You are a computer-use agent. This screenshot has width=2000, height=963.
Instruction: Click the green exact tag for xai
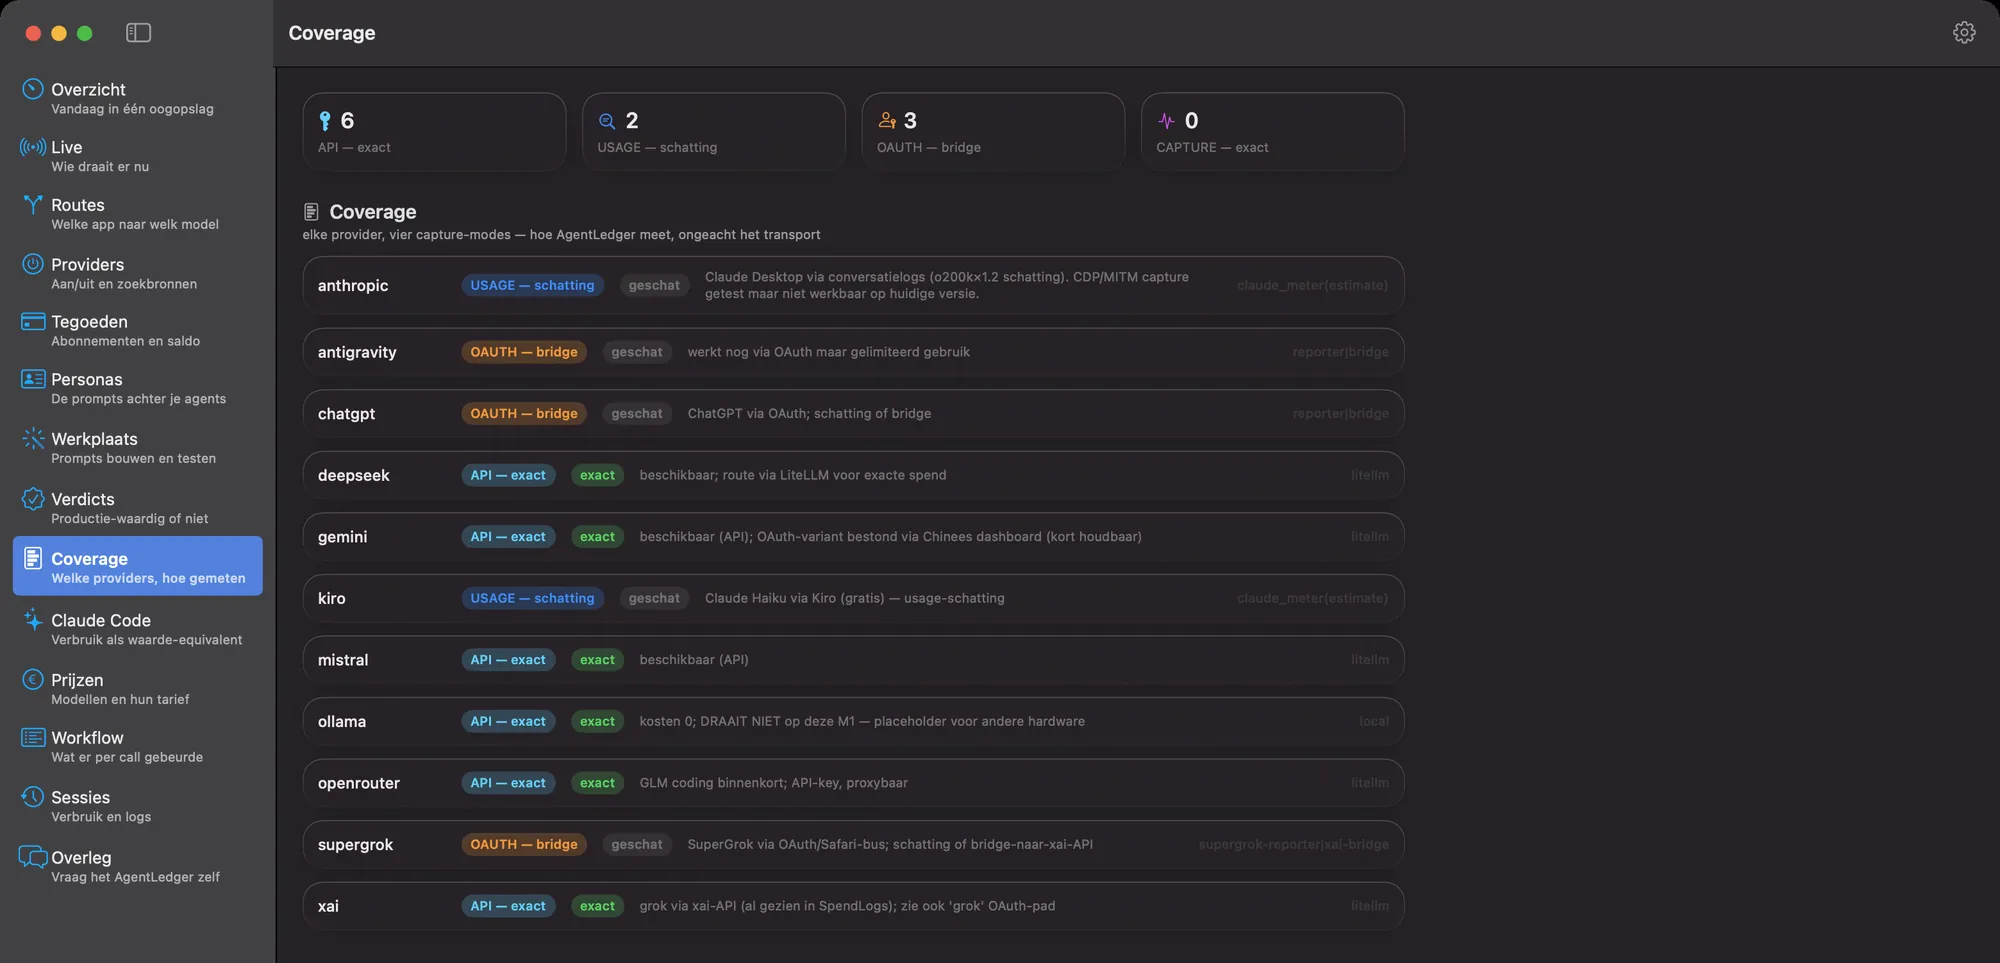pos(597,906)
